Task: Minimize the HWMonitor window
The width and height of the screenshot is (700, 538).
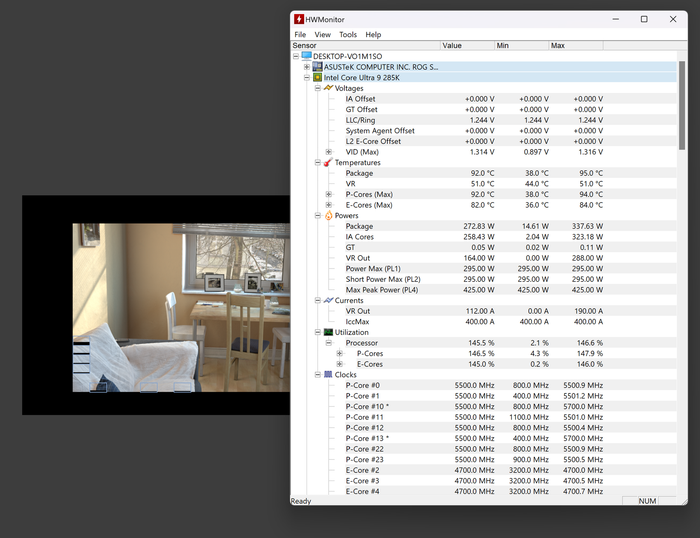Action: tap(616, 19)
